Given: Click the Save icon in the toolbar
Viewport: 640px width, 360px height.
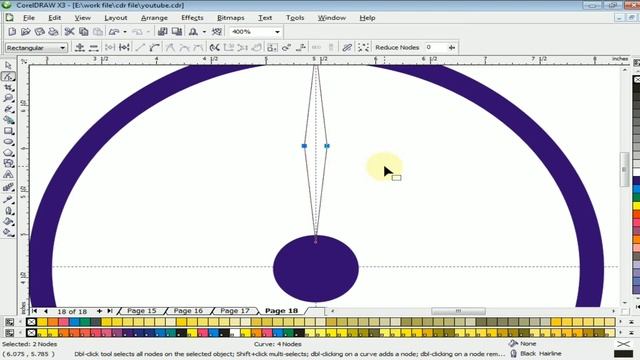Looking at the screenshot, I should click(39, 31).
